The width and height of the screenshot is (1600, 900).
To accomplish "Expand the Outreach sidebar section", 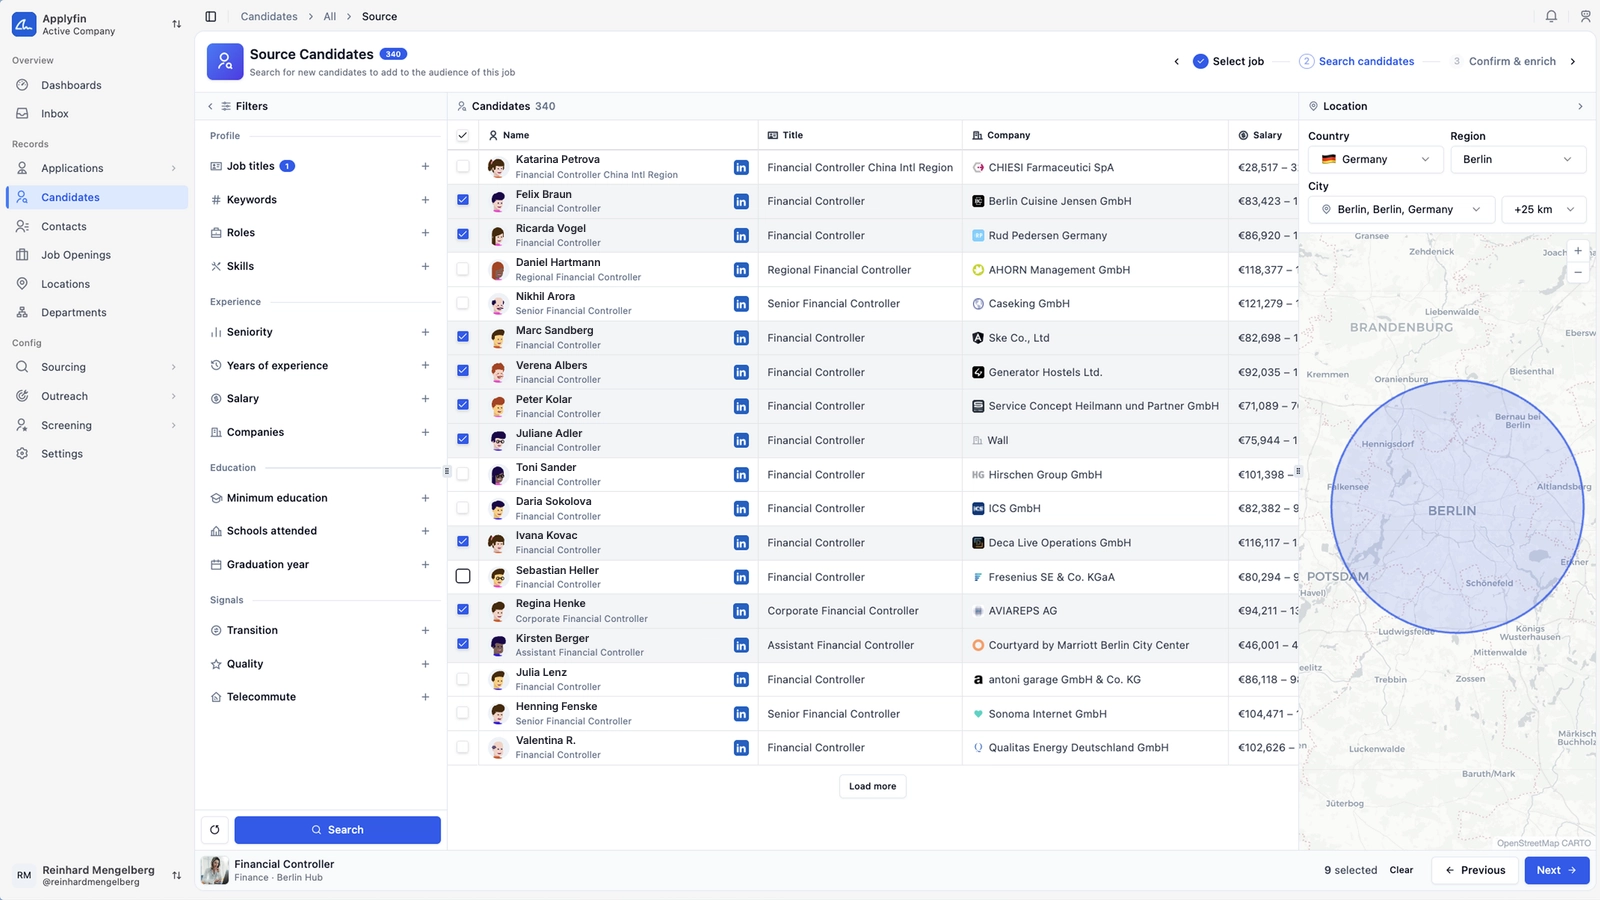I will click(173, 396).
